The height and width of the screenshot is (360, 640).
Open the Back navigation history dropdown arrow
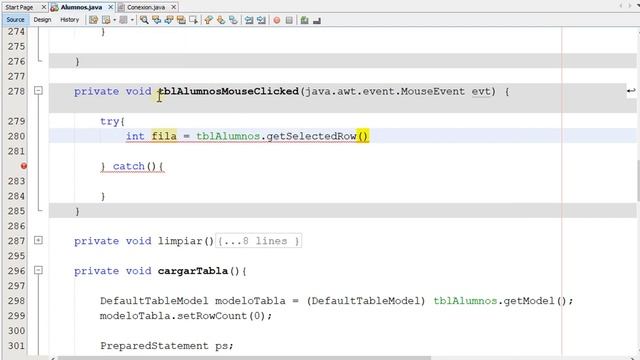[x=115, y=20]
